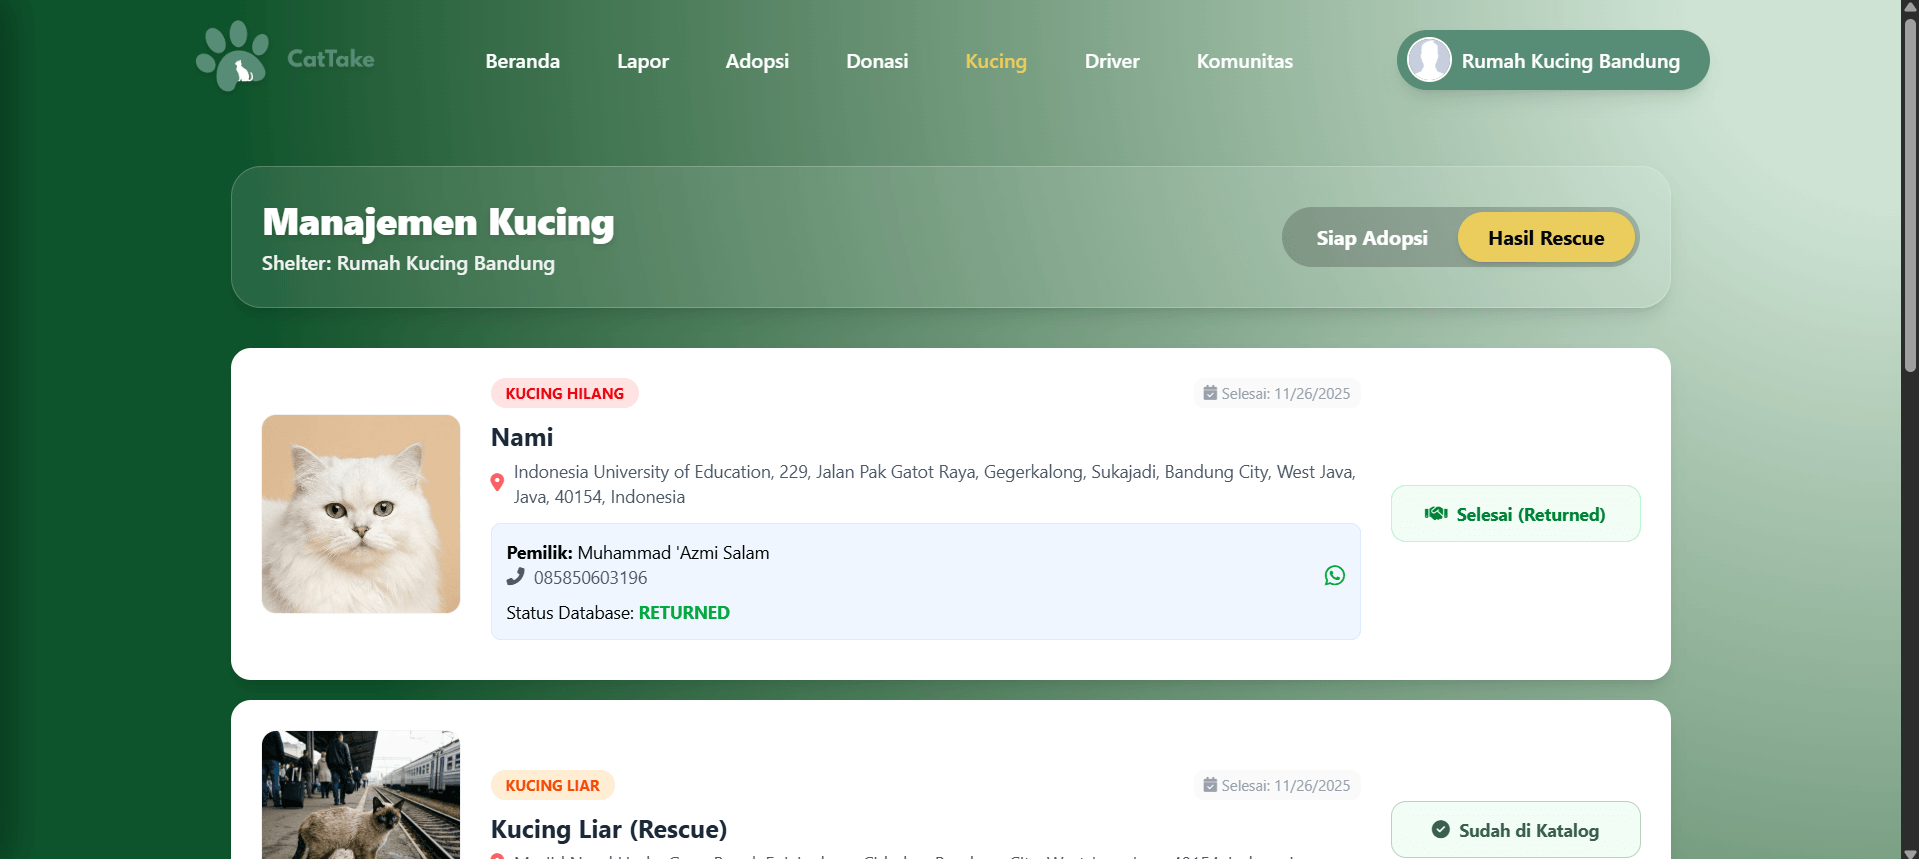Click the red location pin for Nami

tap(497, 483)
